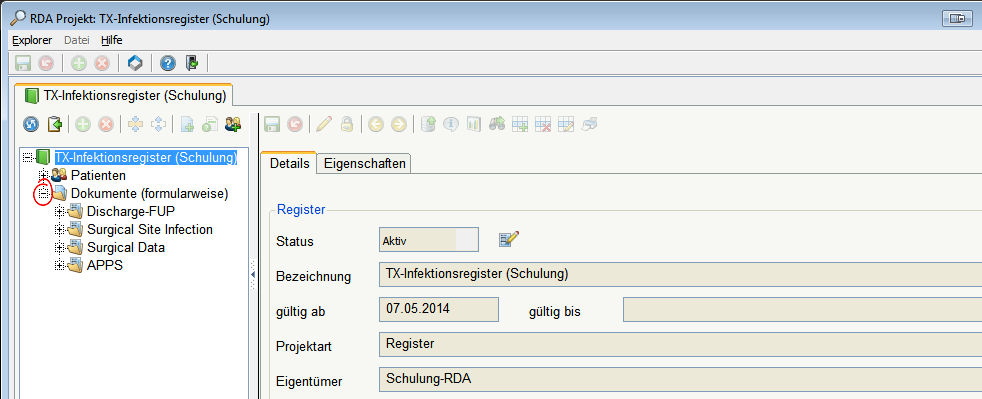Select Surgical Site Infection in the tree
This screenshot has height=399, width=982.
[150, 230]
